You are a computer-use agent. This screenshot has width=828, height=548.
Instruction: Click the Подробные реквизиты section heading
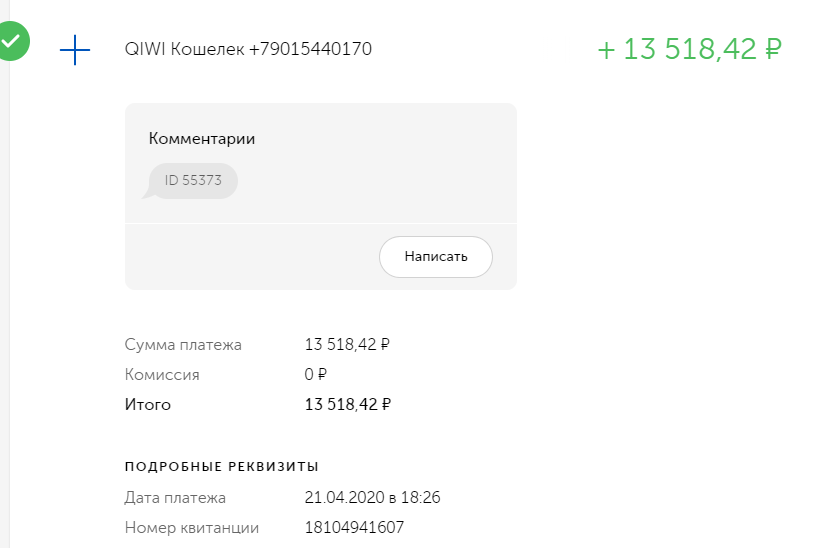point(222,466)
